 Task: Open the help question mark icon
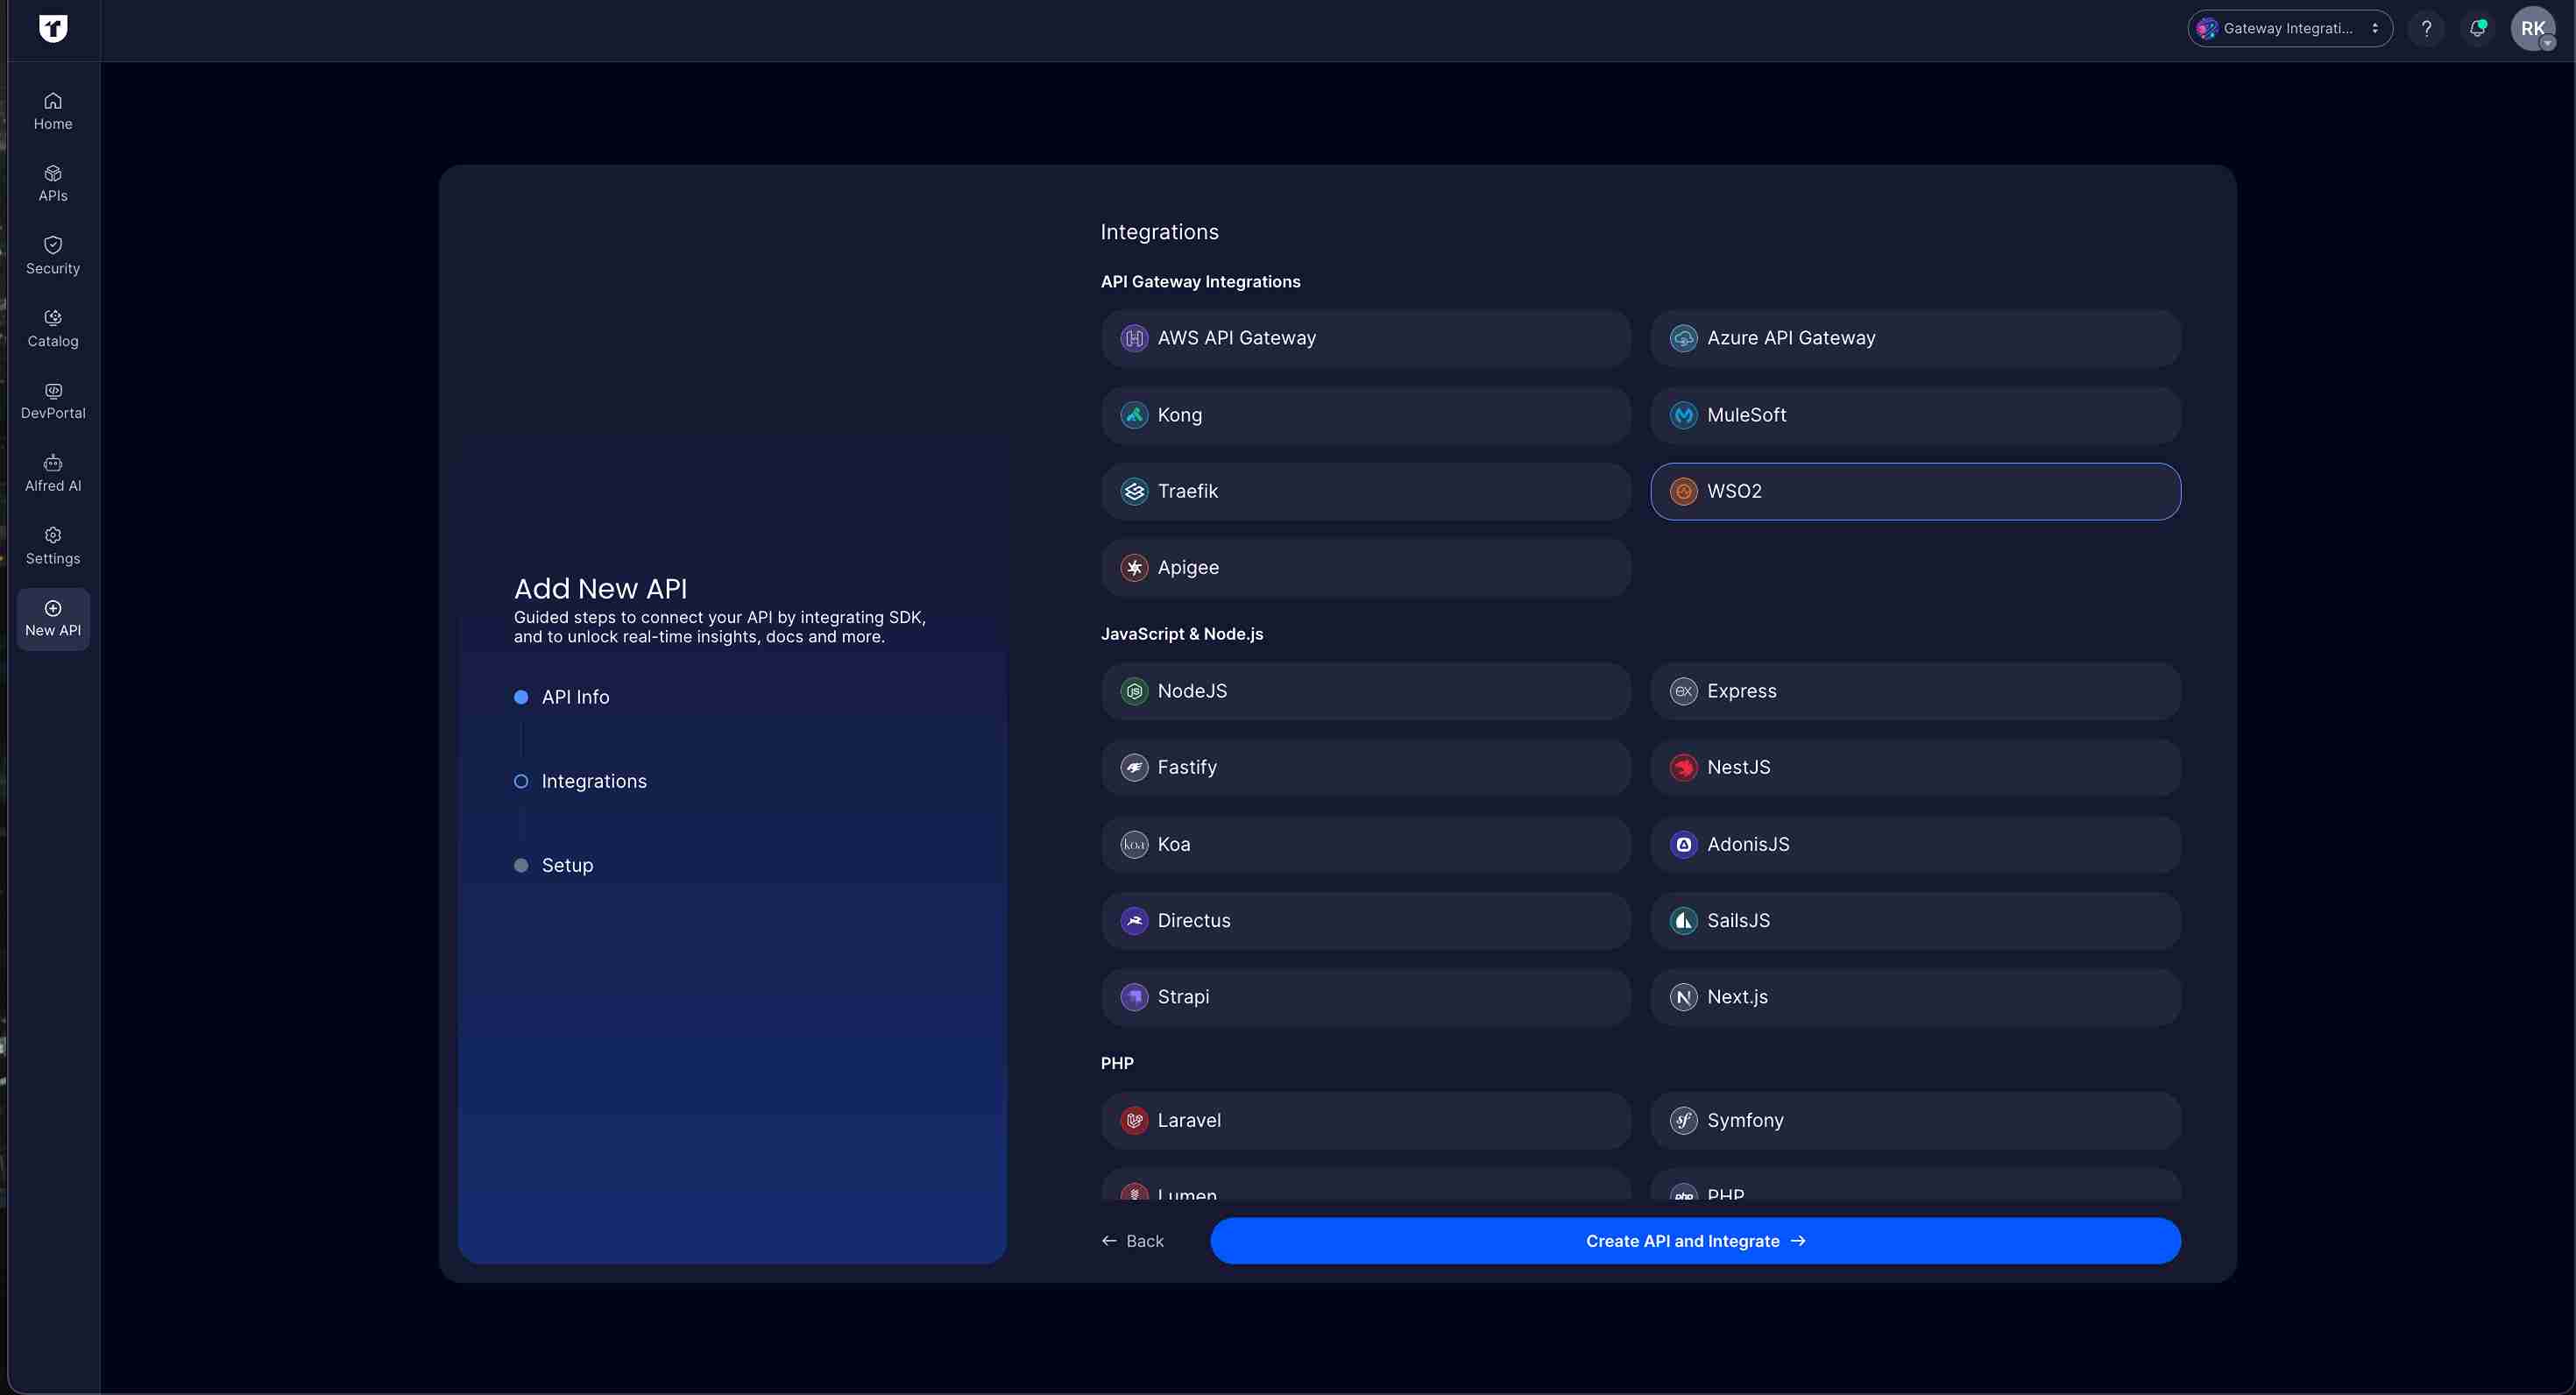[x=2427, y=28]
